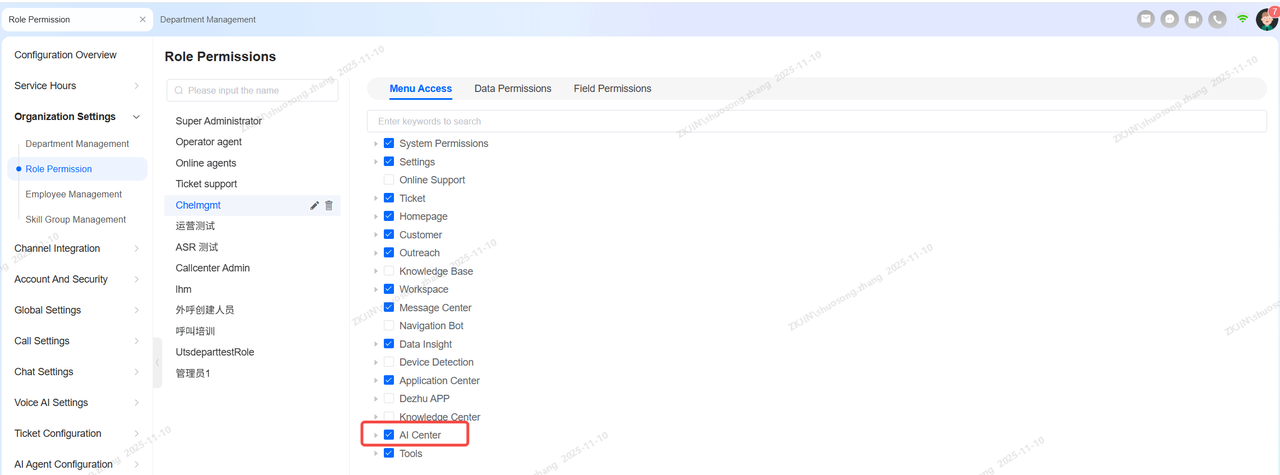Open the user avatar with notification badge
Viewport: 1280px width, 475px height.
point(1266,19)
